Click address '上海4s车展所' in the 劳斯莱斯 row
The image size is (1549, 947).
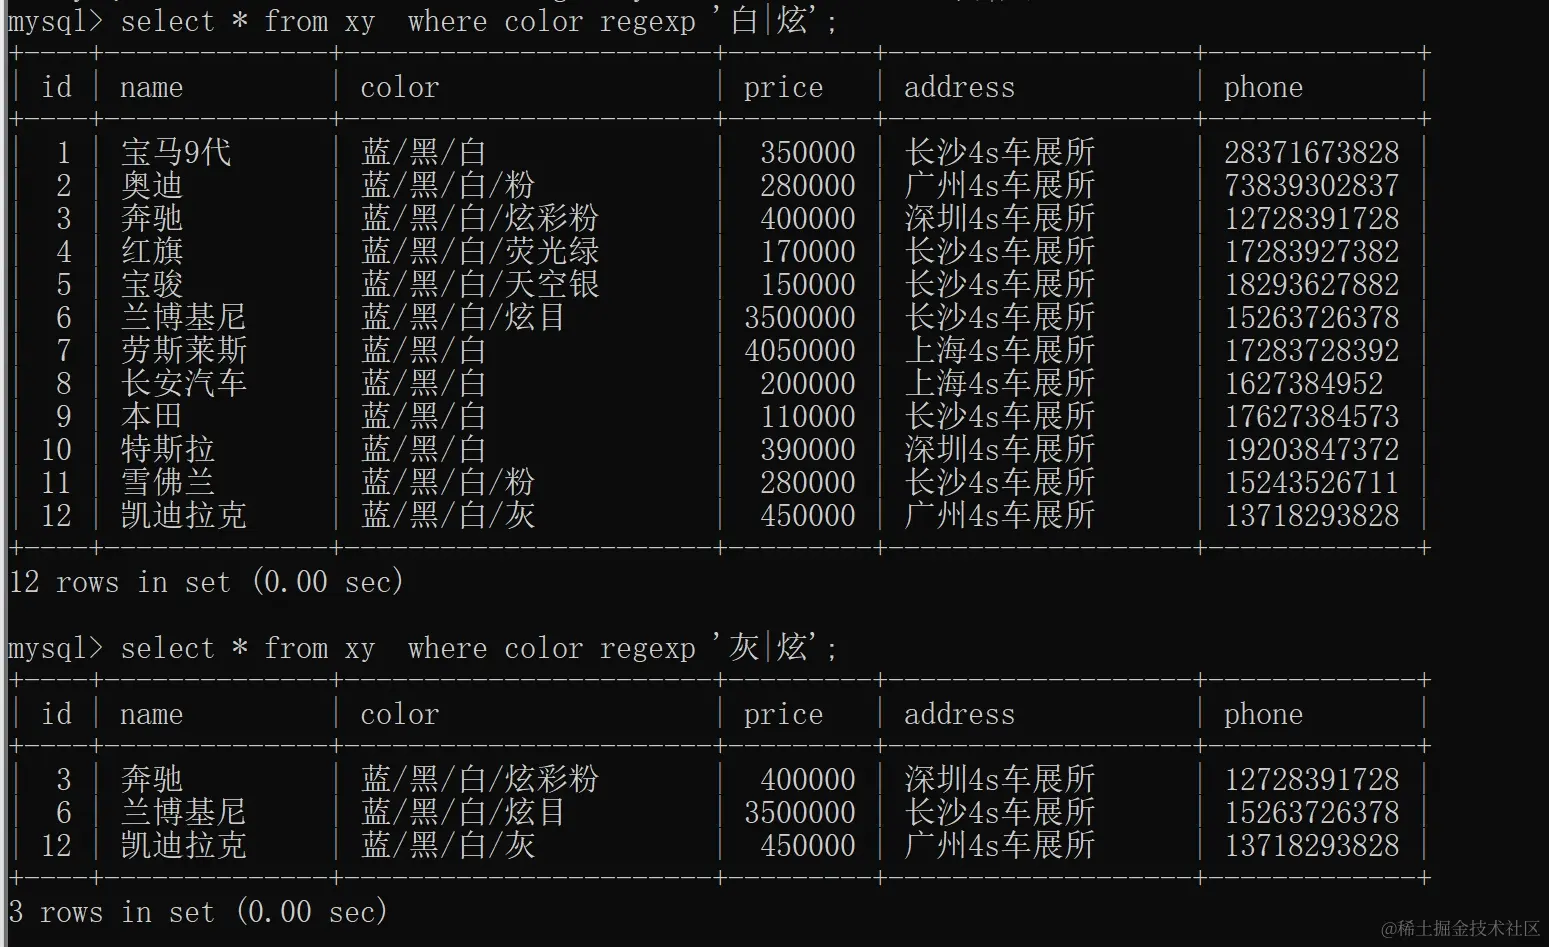pos(1000,350)
